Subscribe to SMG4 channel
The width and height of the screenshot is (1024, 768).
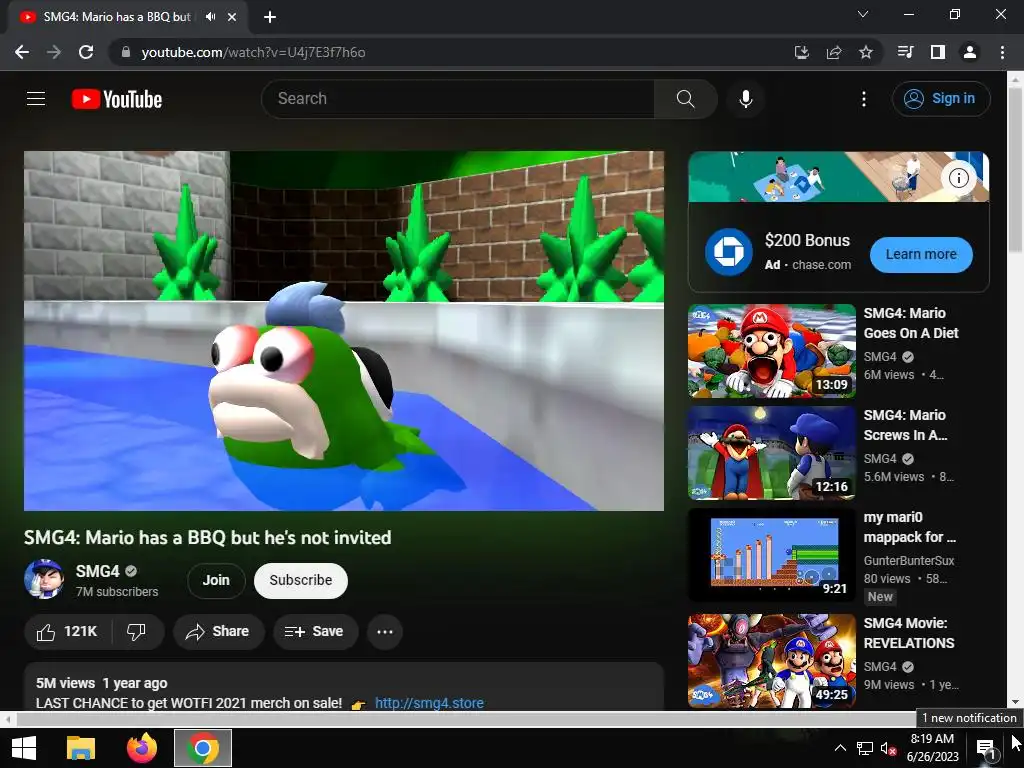tap(300, 580)
